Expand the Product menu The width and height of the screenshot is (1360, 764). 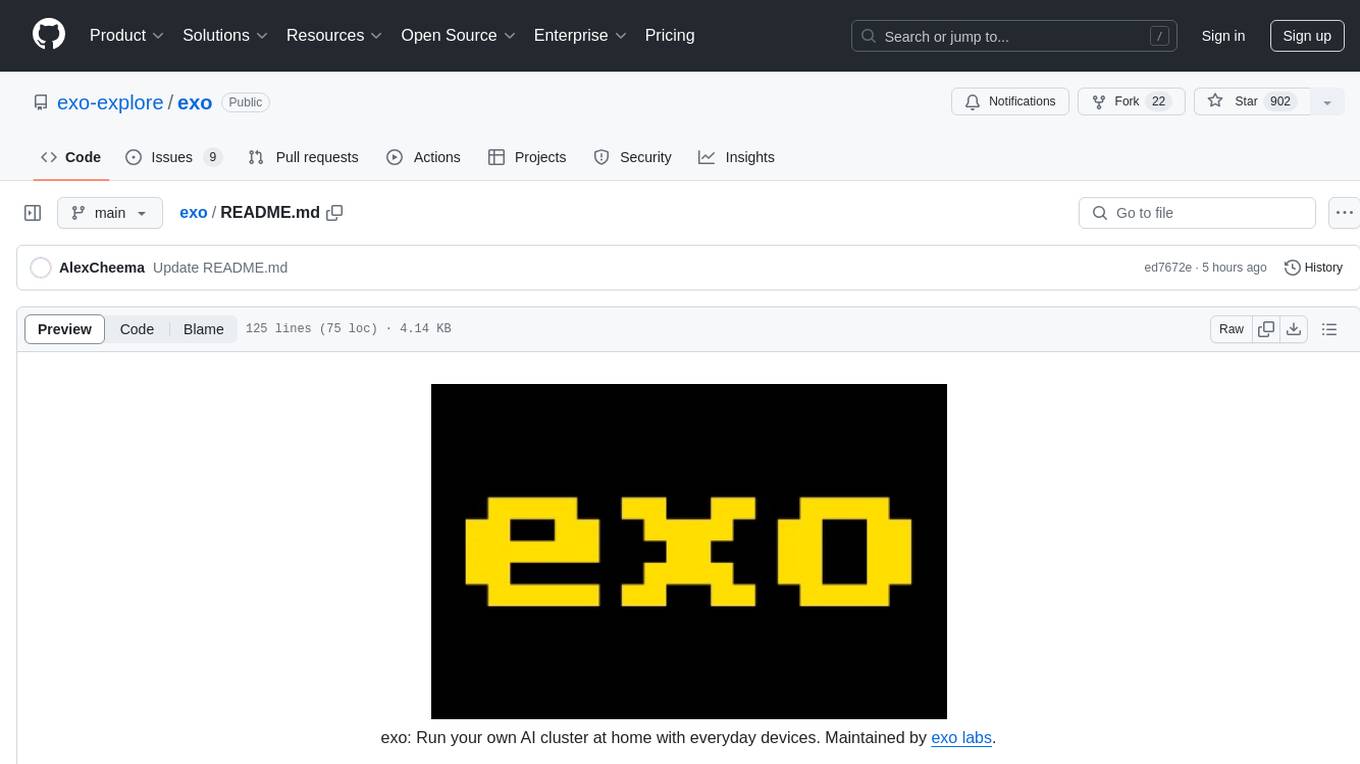[126, 35]
